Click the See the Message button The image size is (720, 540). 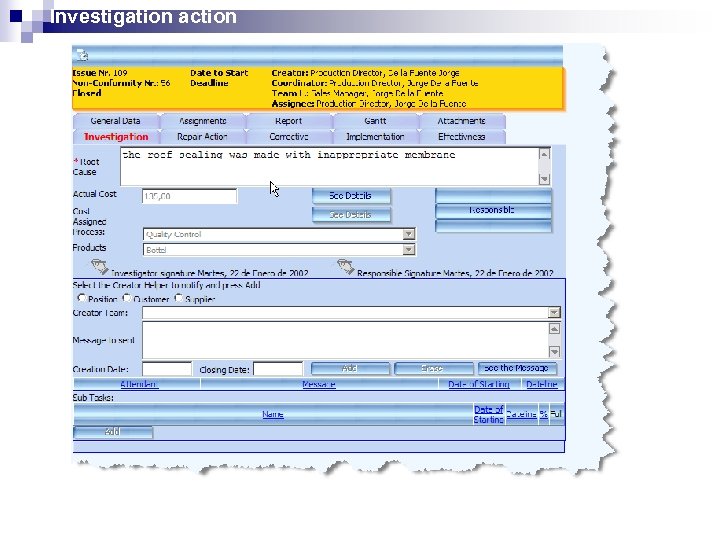click(x=517, y=368)
